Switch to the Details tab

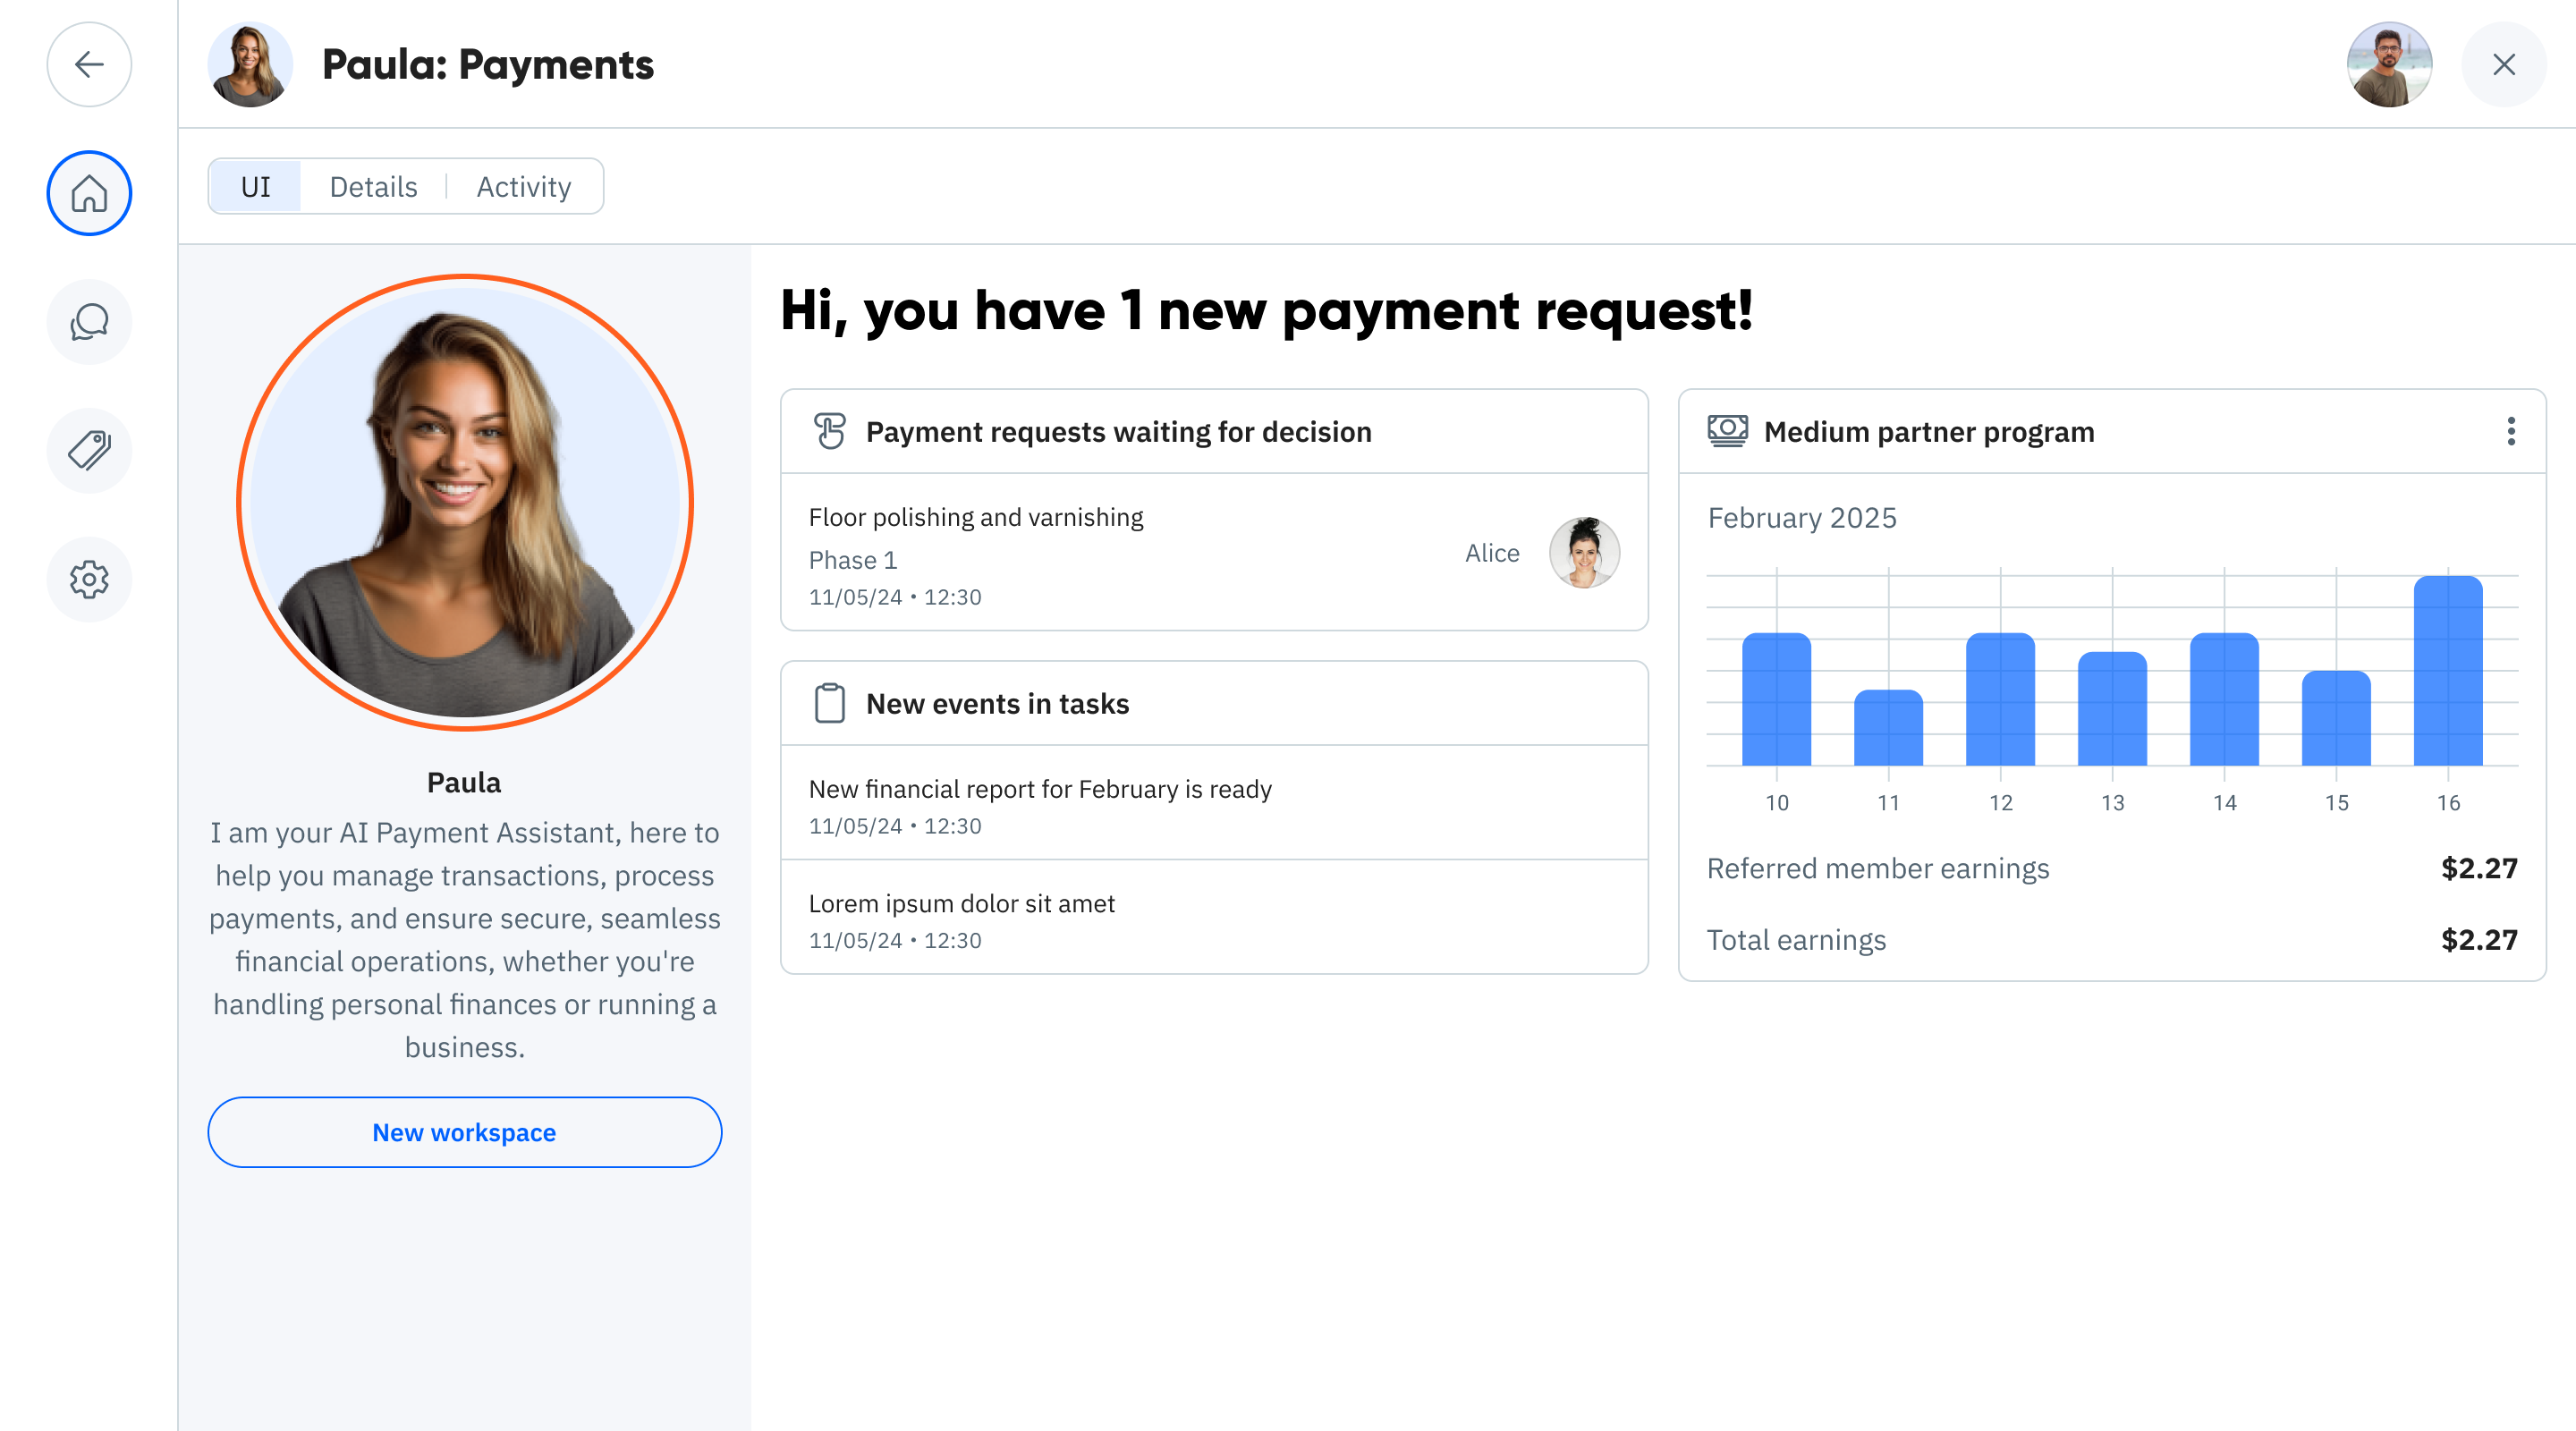(x=373, y=187)
